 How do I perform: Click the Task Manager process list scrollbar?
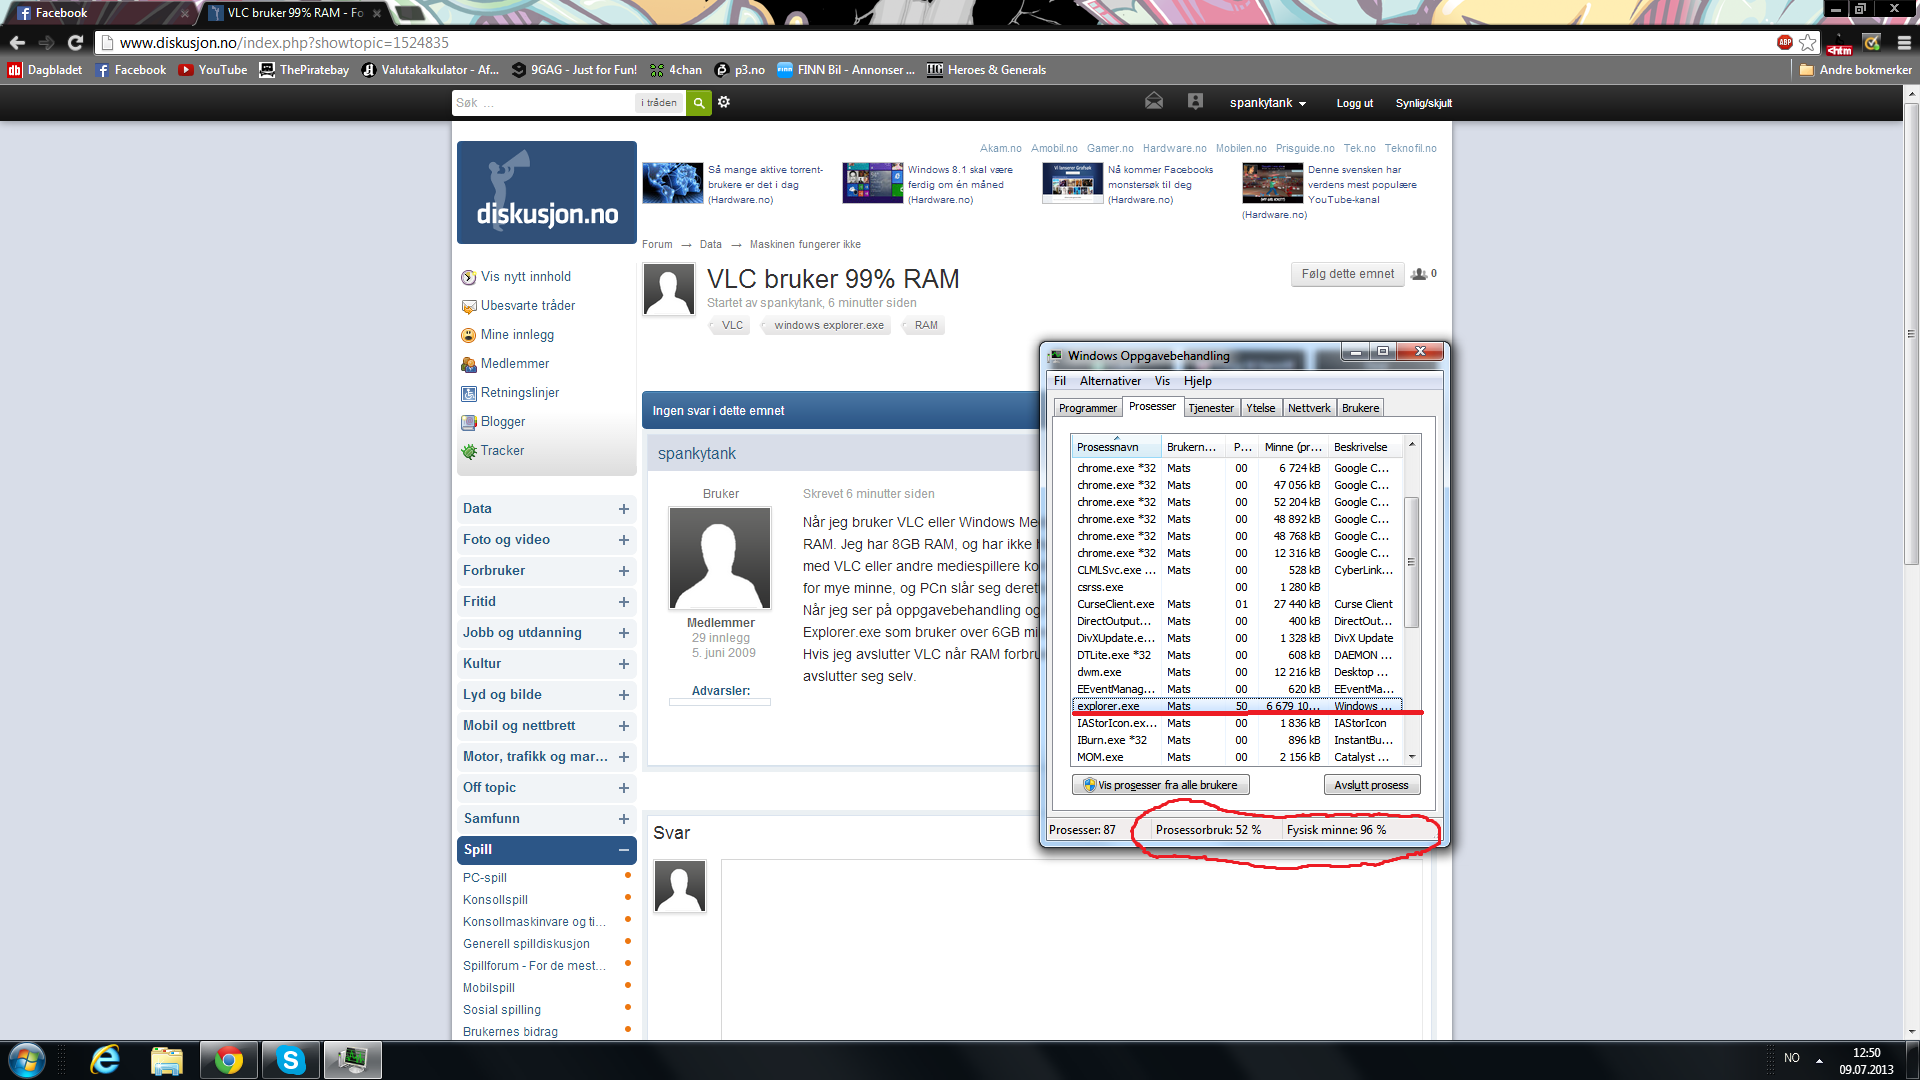pyautogui.click(x=1412, y=563)
